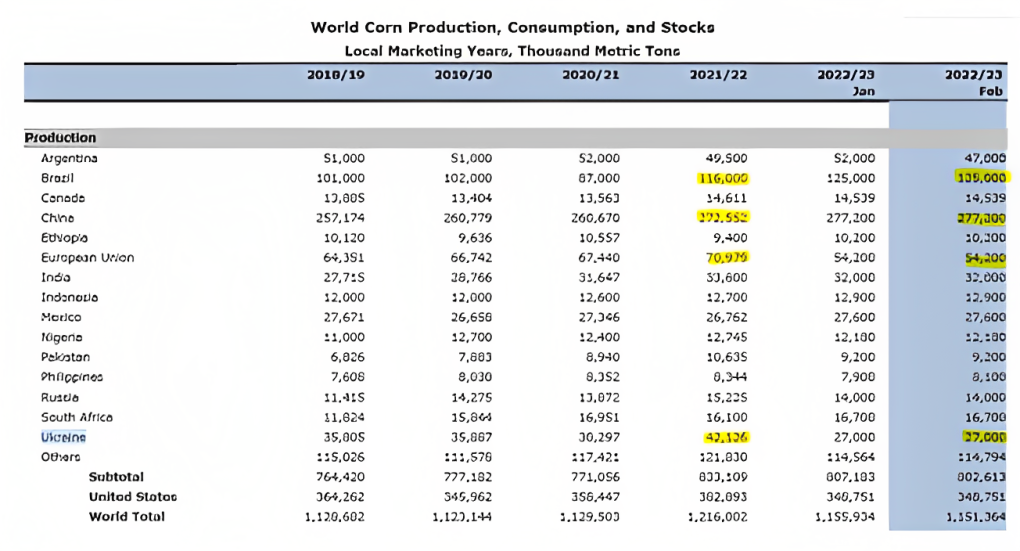The image size is (1020, 551).
Task: Click United States' 364,262 value for 2018/19
Action: (x=340, y=498)
